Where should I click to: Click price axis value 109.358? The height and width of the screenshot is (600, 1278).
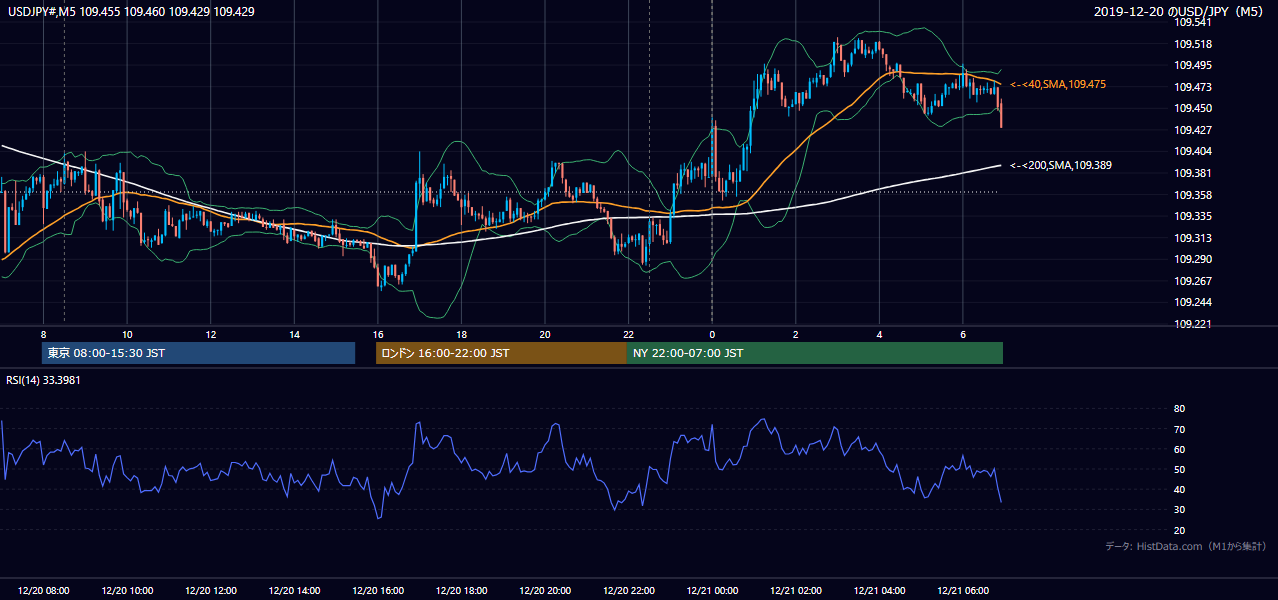pos(1192,195)
